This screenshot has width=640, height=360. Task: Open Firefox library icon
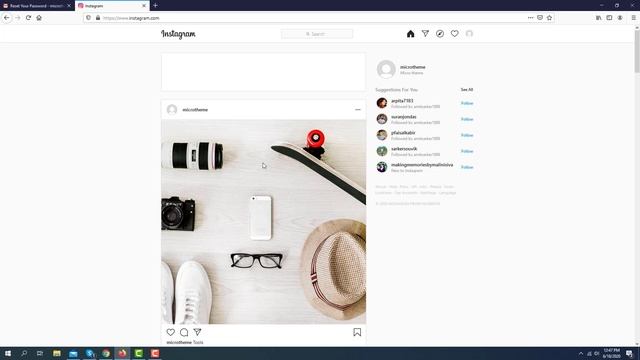[599, 18]
